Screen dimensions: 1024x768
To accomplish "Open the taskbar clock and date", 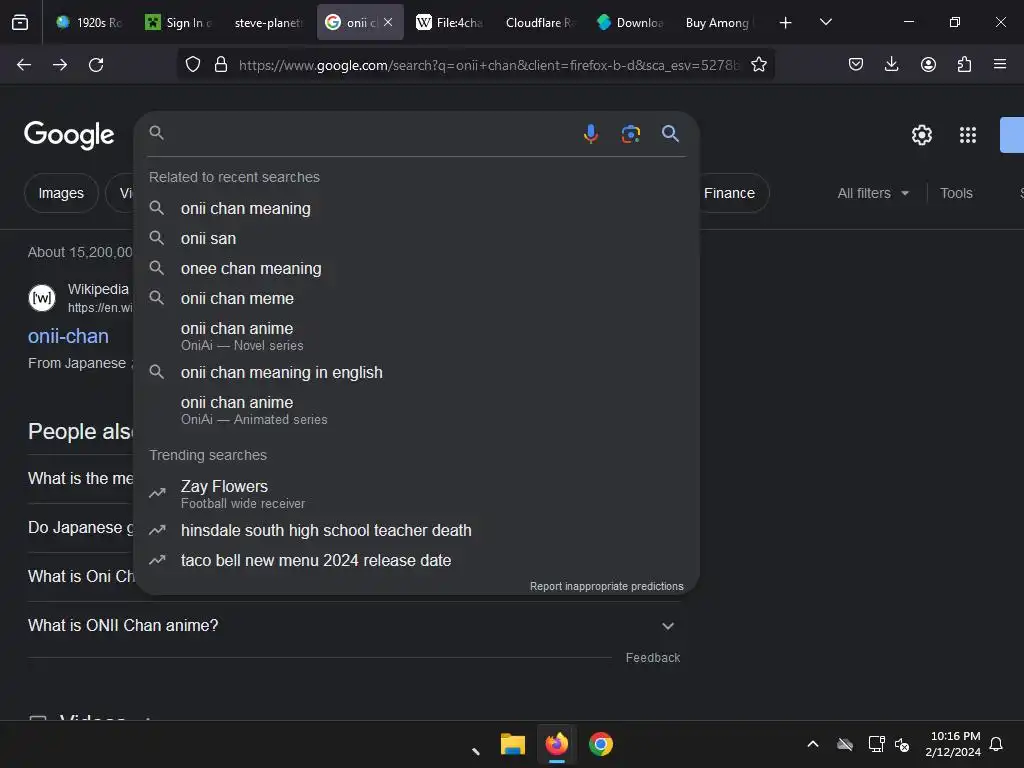I will [x=953, y=744].
